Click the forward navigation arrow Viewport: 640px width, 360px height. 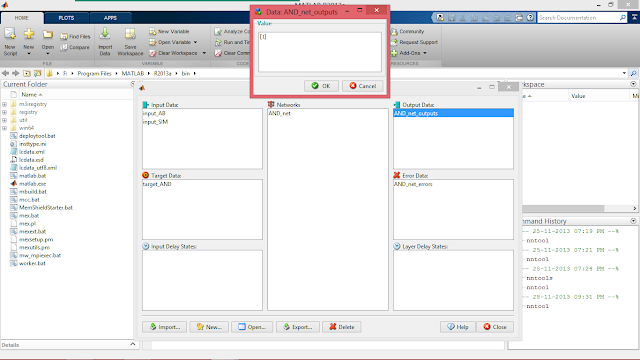click(16, 73)
